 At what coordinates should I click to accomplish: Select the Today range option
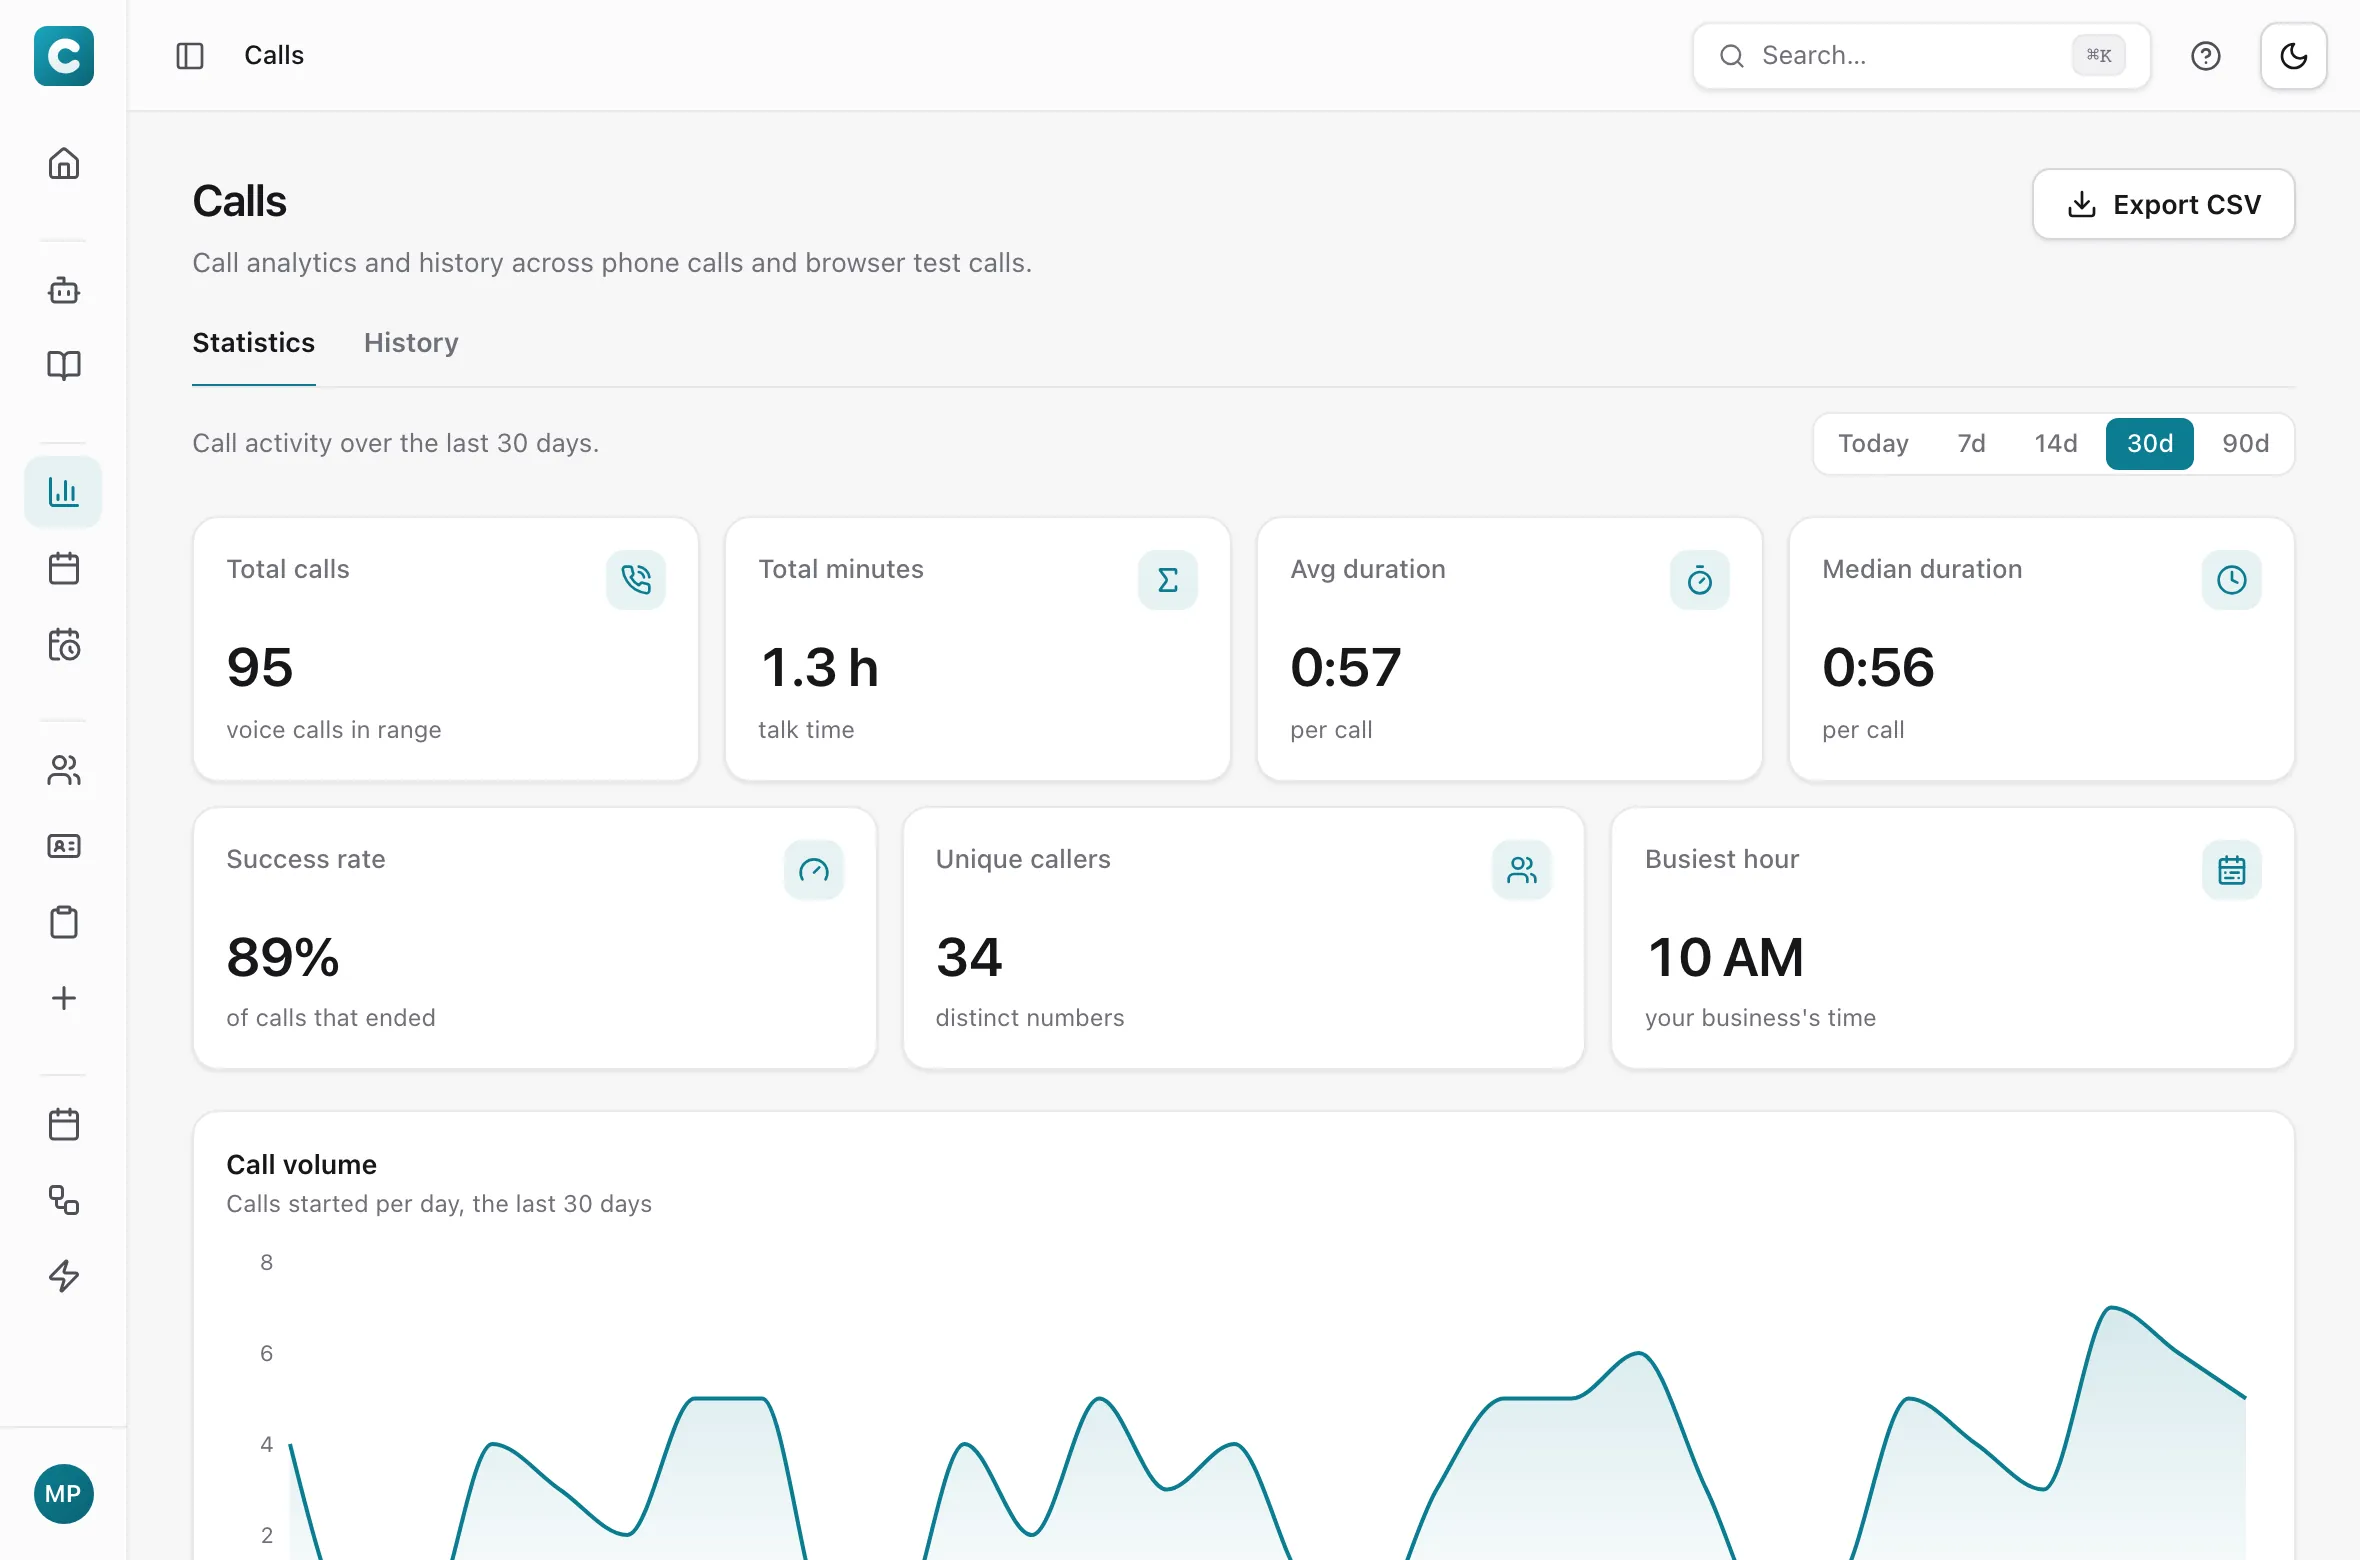pos(1873,444)
